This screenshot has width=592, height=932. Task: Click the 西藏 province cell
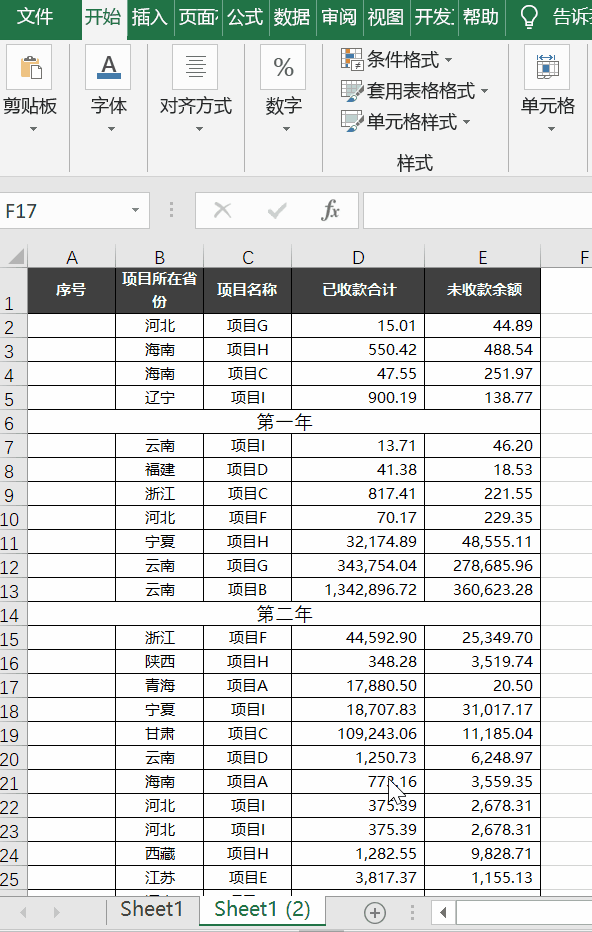pos(159,854)
